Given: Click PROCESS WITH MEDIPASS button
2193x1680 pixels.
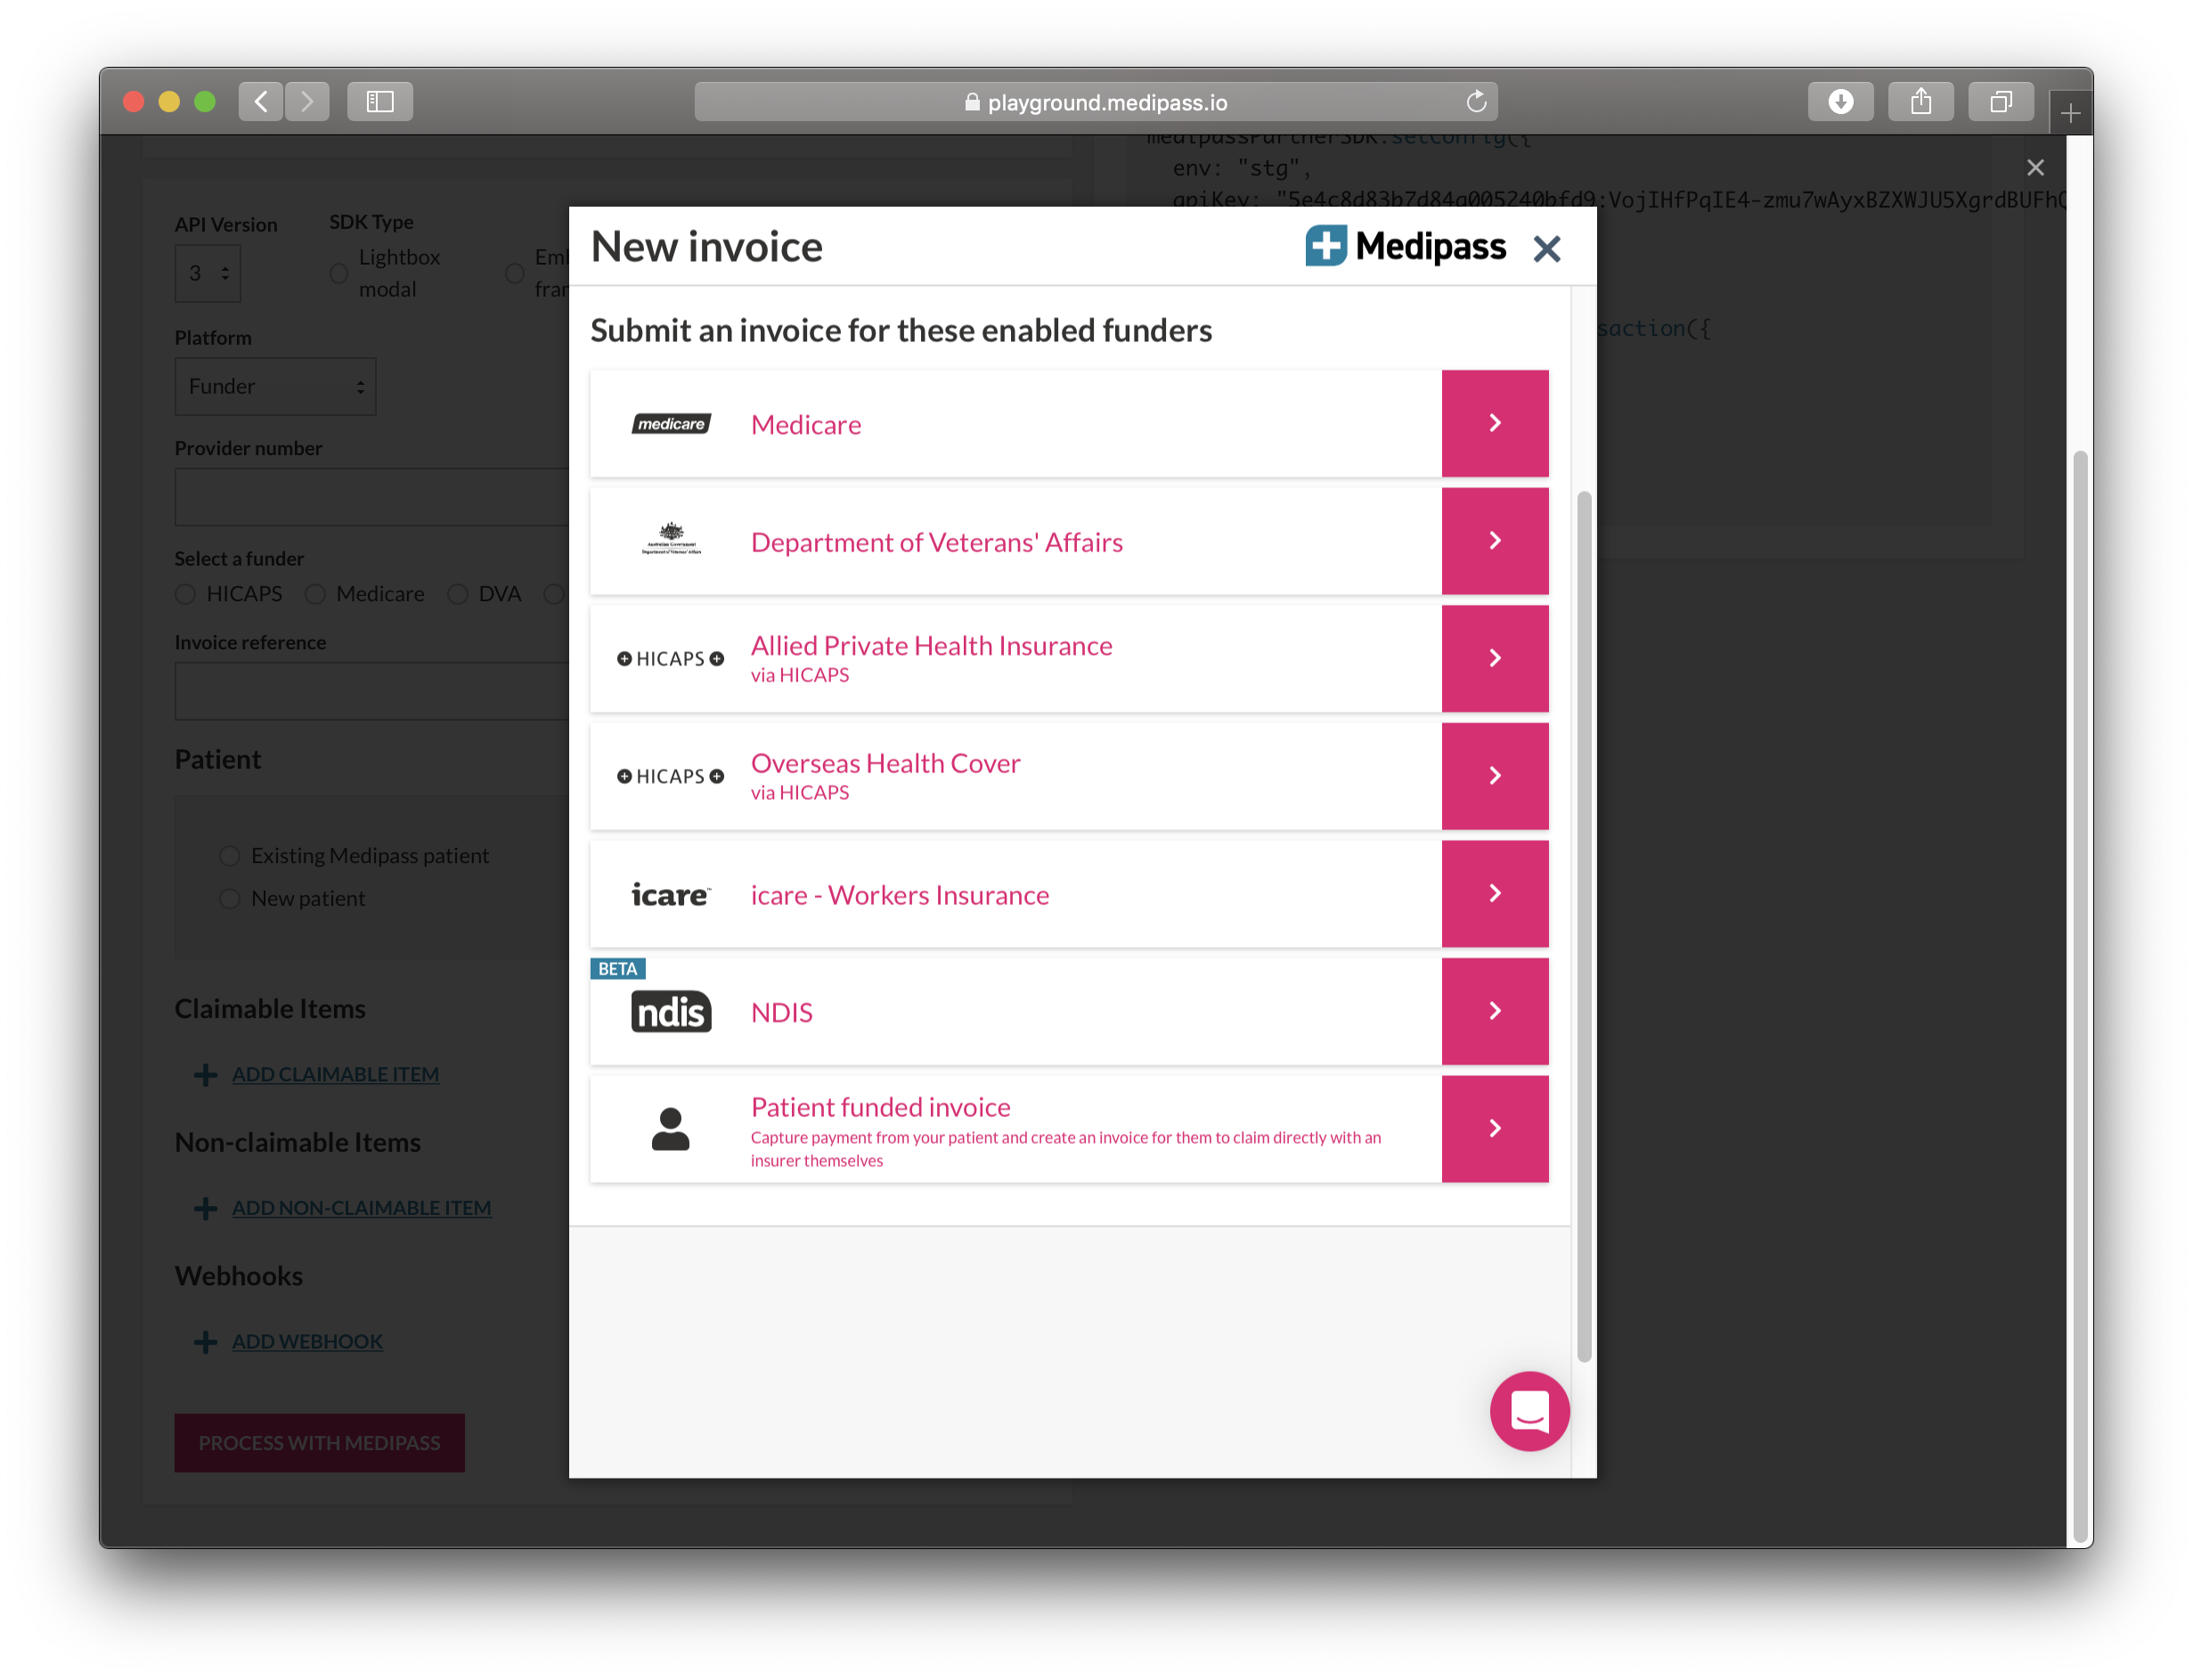Looking at the screenshot, I should [x=319, y=1443].
